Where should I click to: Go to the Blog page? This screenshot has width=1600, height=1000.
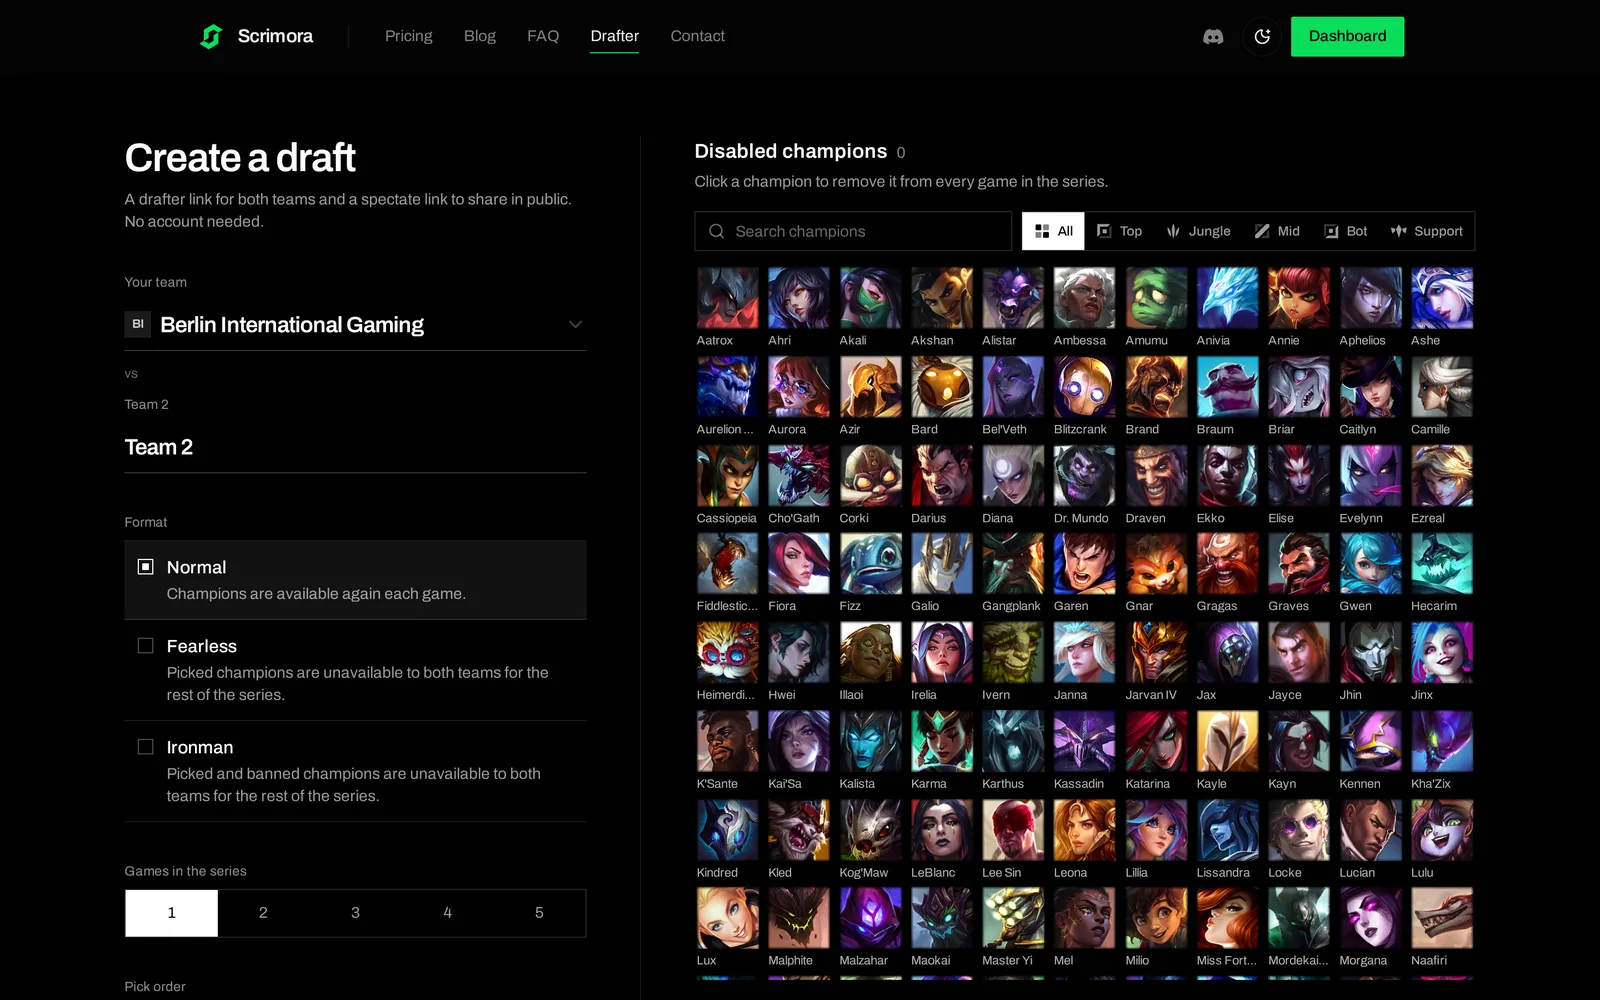[x=480, y=36]
